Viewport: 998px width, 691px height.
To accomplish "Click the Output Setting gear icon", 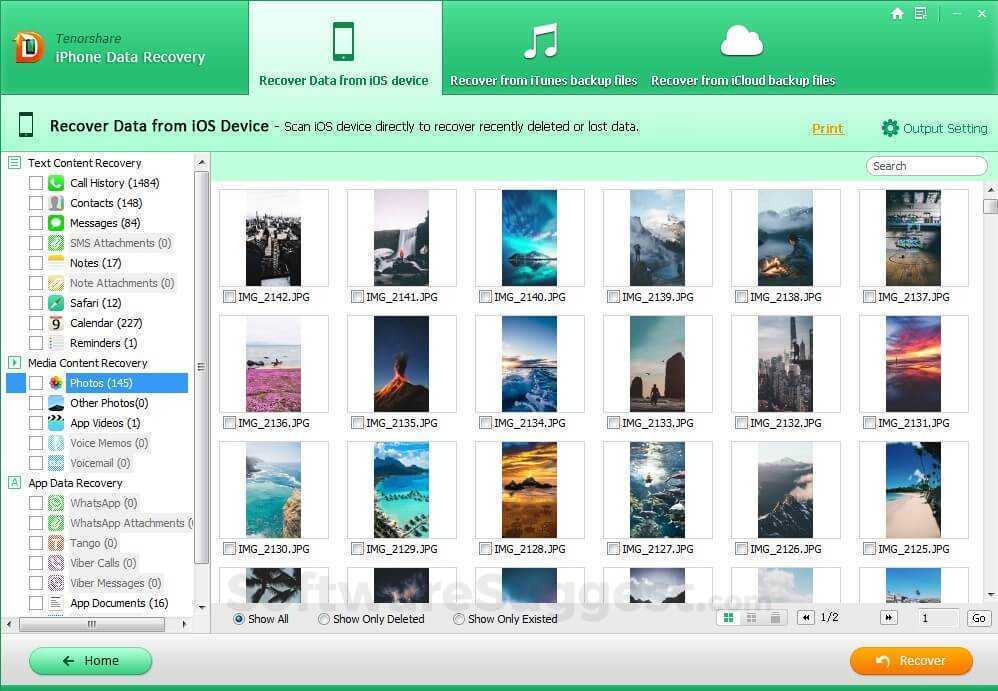I will point(890,128).
